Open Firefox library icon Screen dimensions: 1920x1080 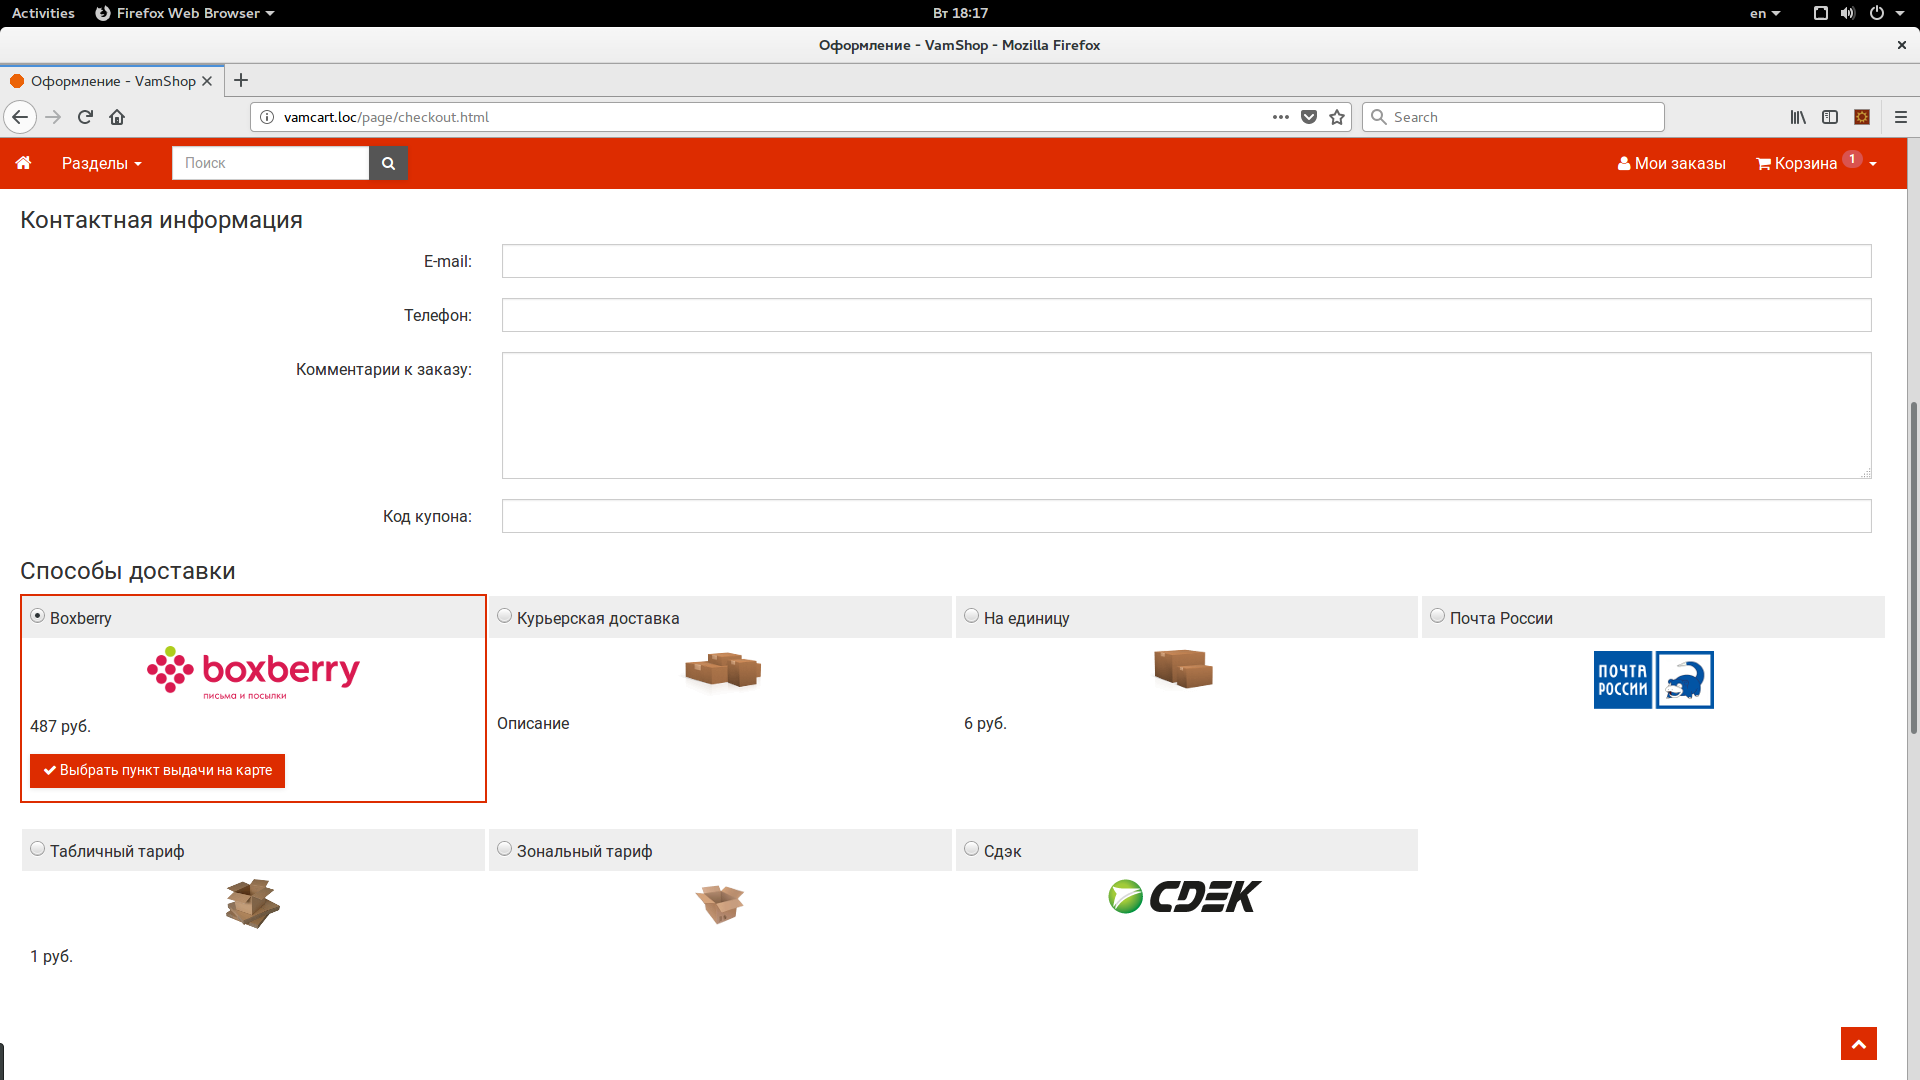tap(1798, 117)
